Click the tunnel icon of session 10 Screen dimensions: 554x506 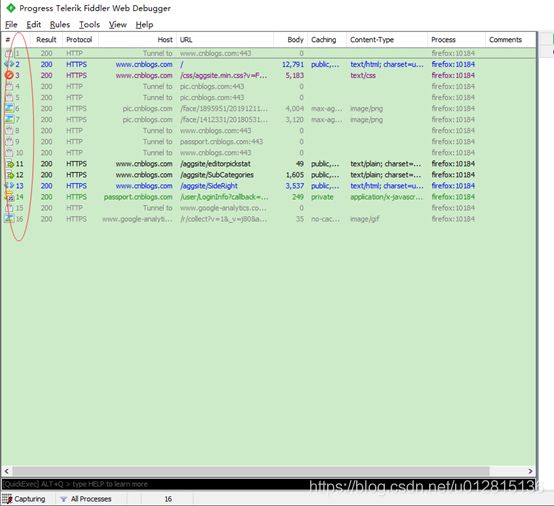[9, 153]
